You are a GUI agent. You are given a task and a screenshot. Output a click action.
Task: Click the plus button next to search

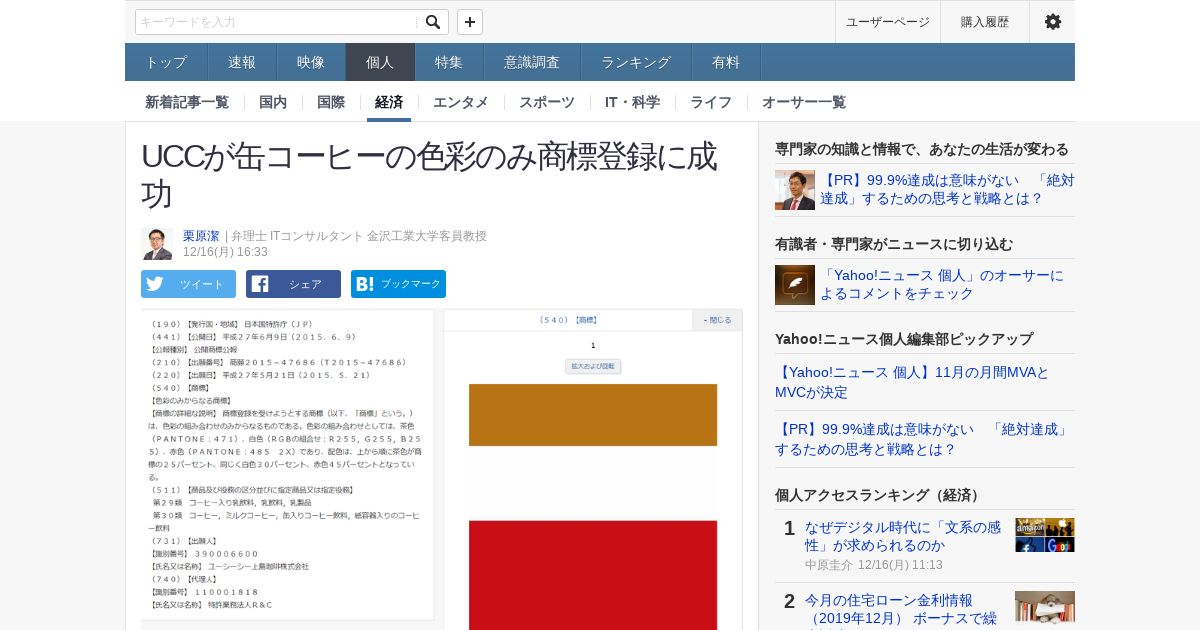tap(470, 22)
